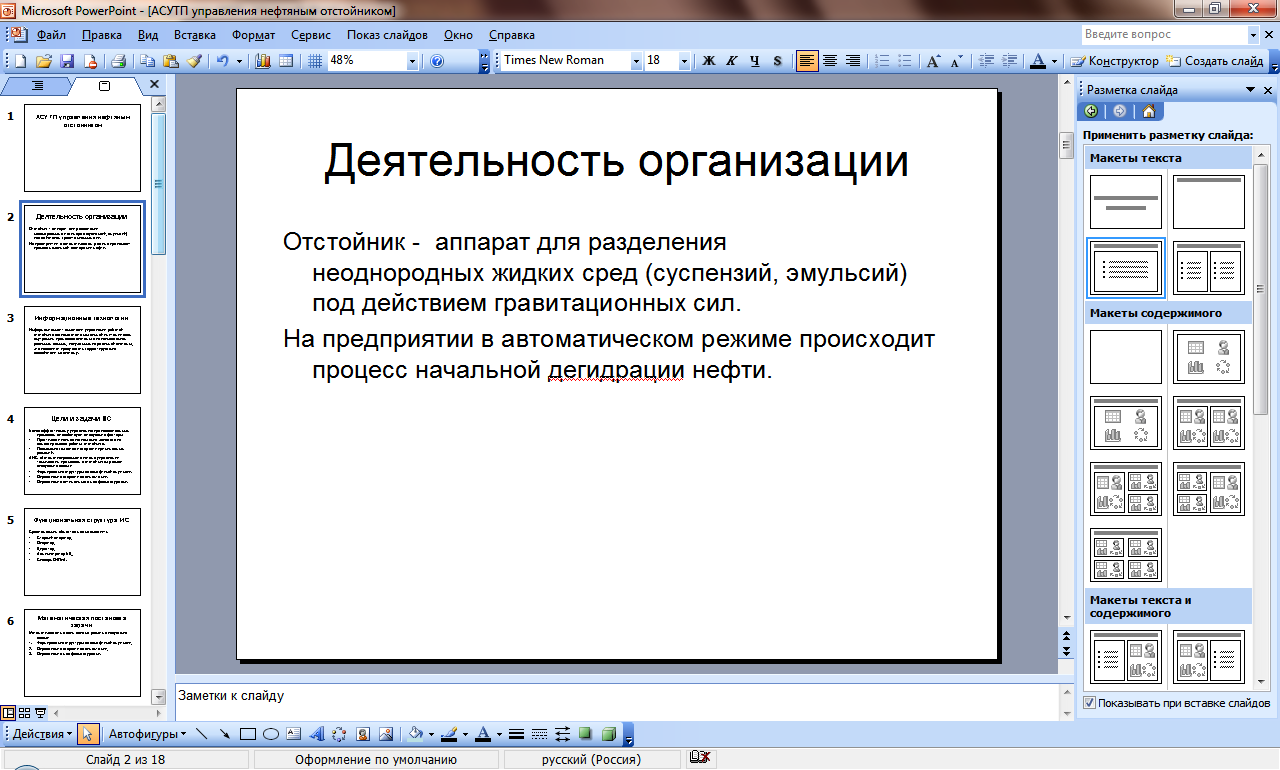Open the Показ слайдов menu
Screen dimensions: 1280x770
pyautogui.click(x=387, y=35)
